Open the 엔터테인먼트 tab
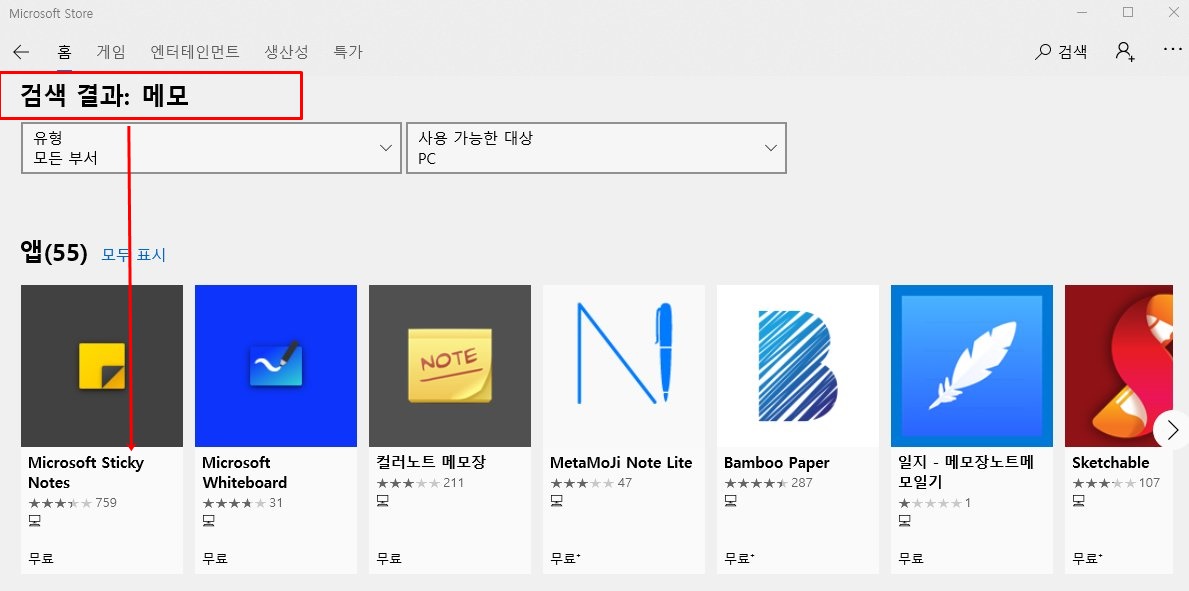The width and height of the screenshot is (1189, 591). pyautogui.click(x=195, y=52)
